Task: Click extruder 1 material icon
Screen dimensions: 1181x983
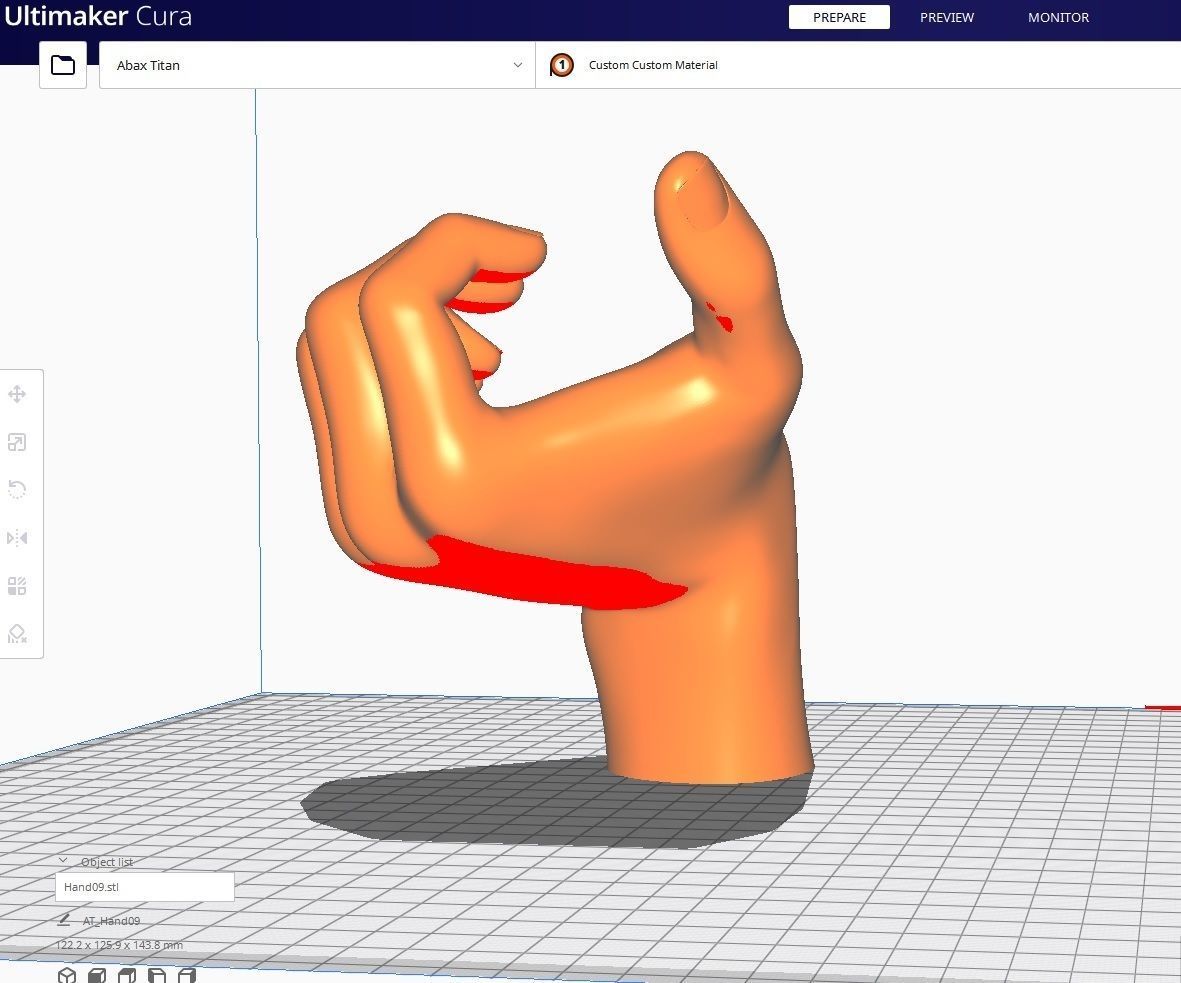Action: [x=561, y=65]
